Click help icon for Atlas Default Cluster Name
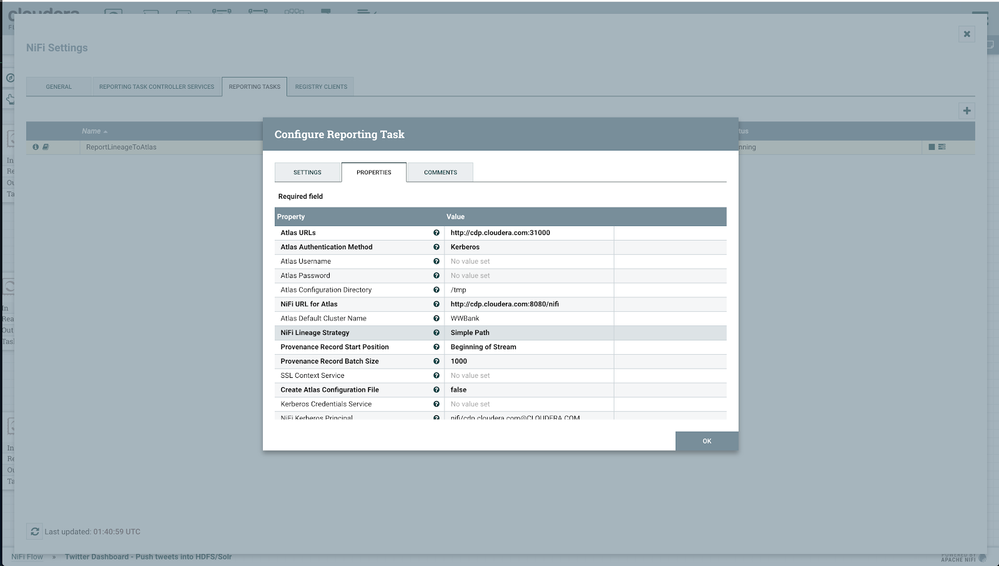The height and width of the screenshot is (566, 999). [x=436, y=318]
